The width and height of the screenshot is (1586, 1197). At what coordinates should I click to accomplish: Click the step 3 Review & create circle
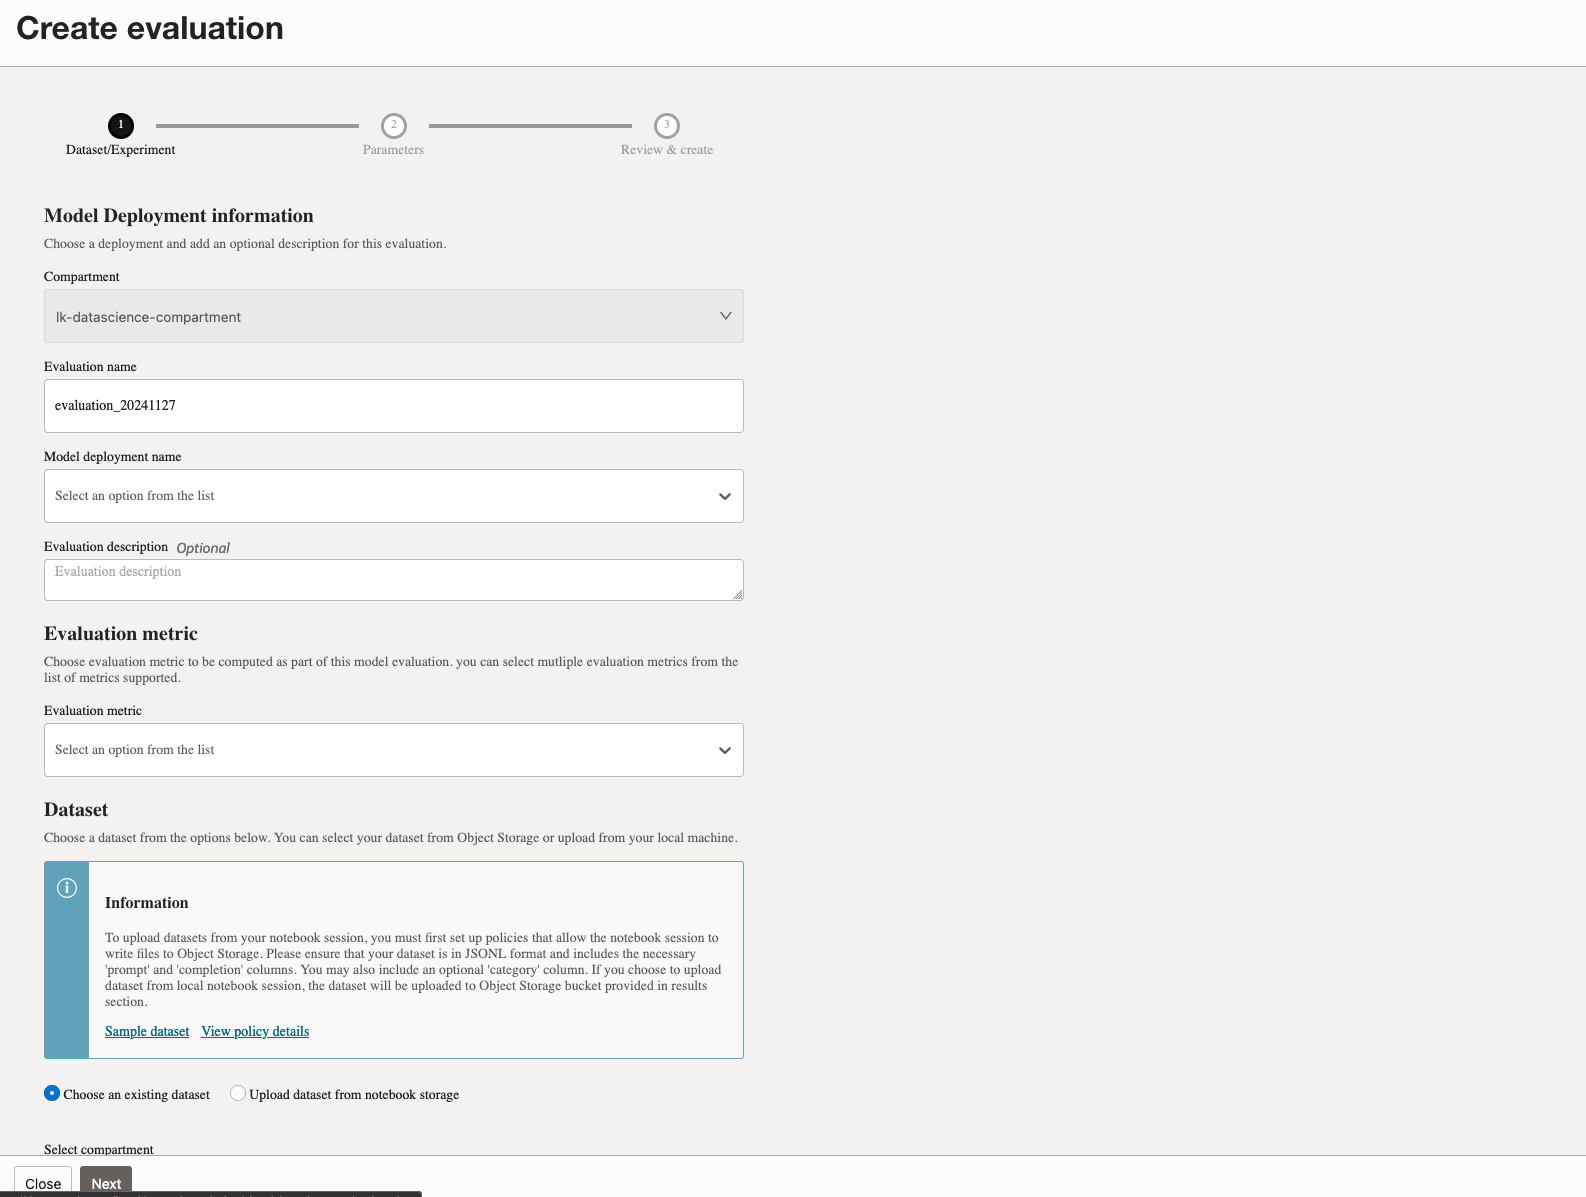point(667,126)
